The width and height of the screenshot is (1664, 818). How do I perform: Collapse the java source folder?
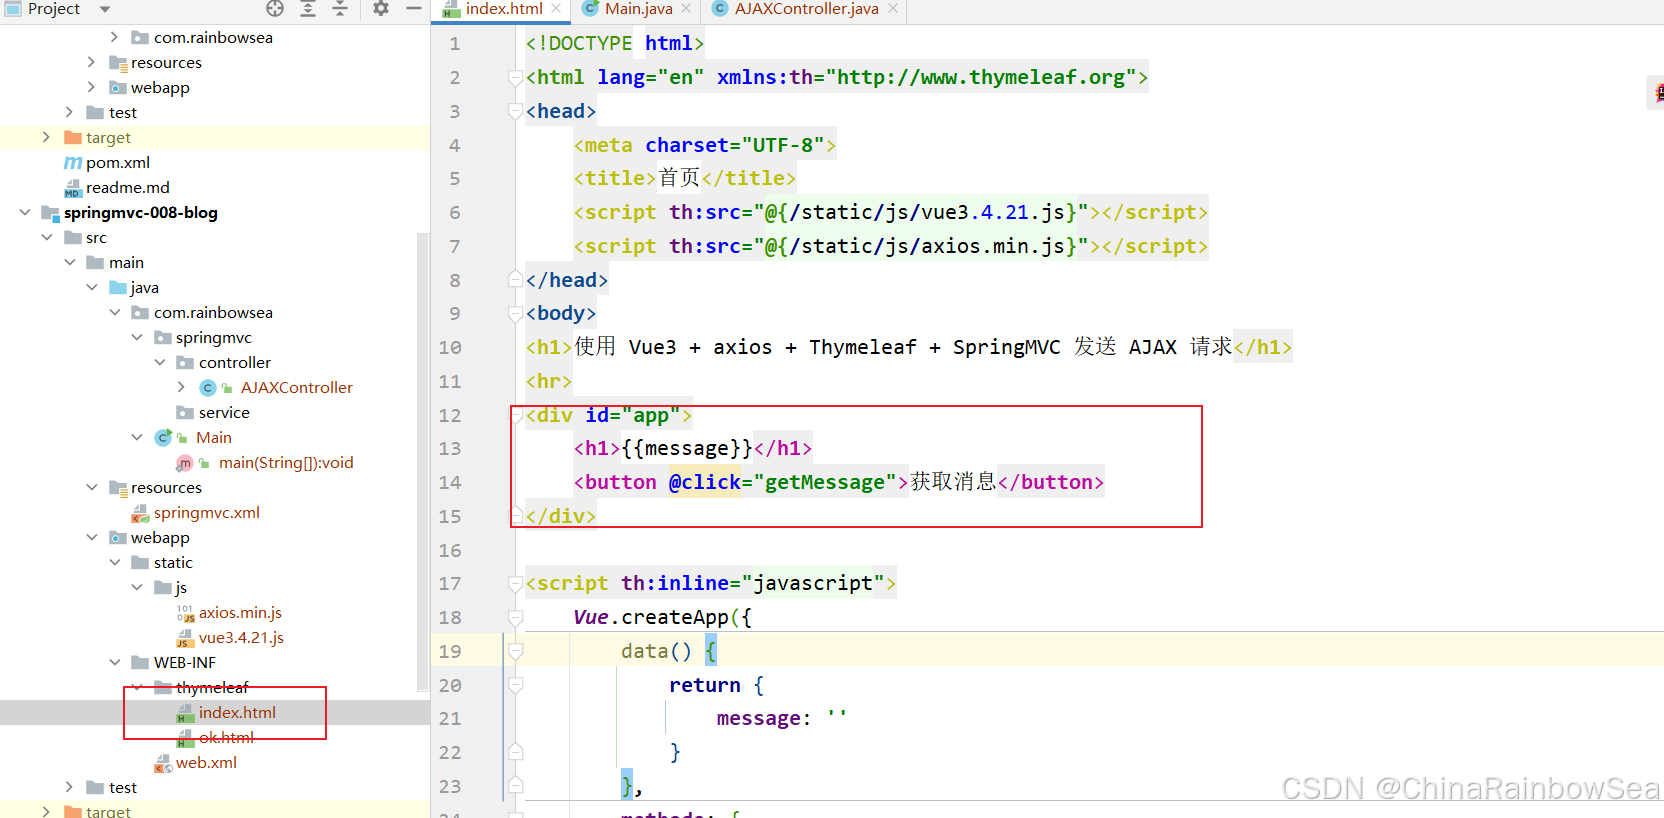click(92, 287)
